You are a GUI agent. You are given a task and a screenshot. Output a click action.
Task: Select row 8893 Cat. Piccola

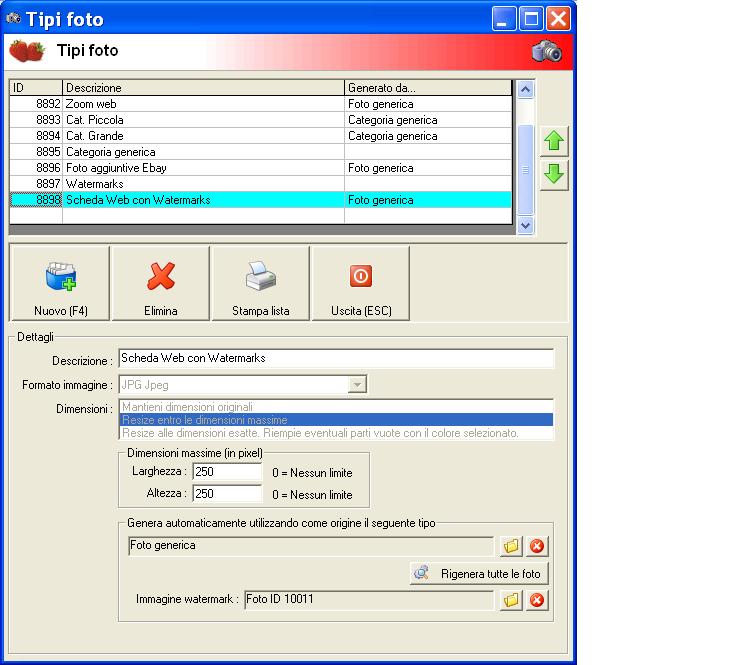pyautogui.click(x=261, y=120)
